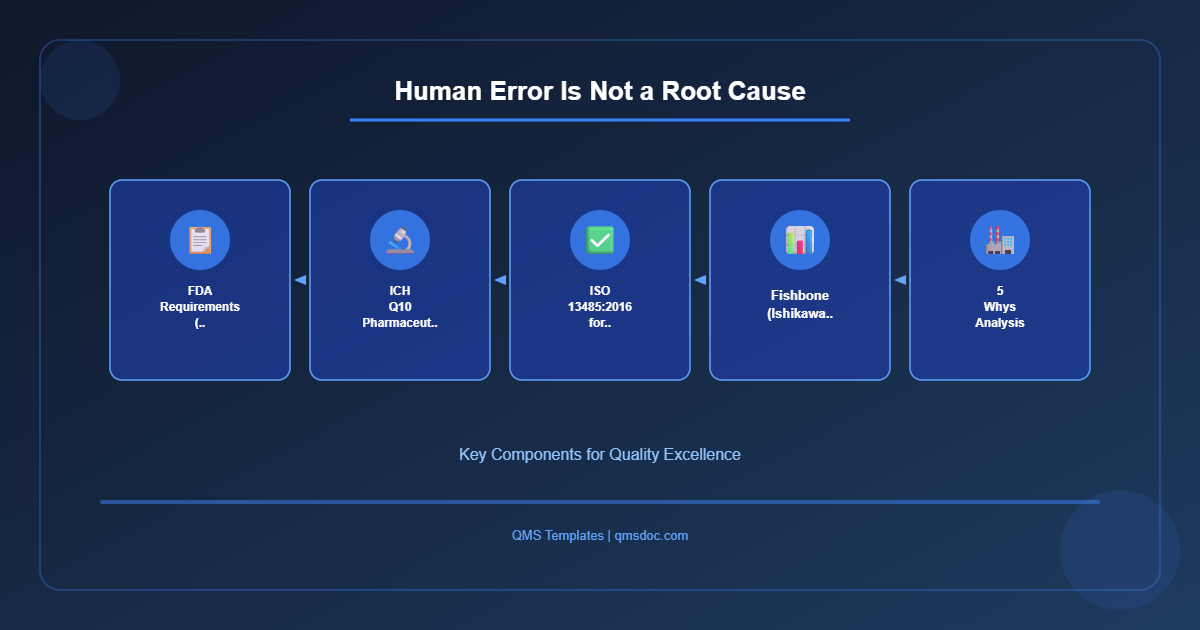The image size is (1200, 630).
Task: Select the microscope icon on ICH Q10 card
Action: pyautogui.click(x=399, y=239)
